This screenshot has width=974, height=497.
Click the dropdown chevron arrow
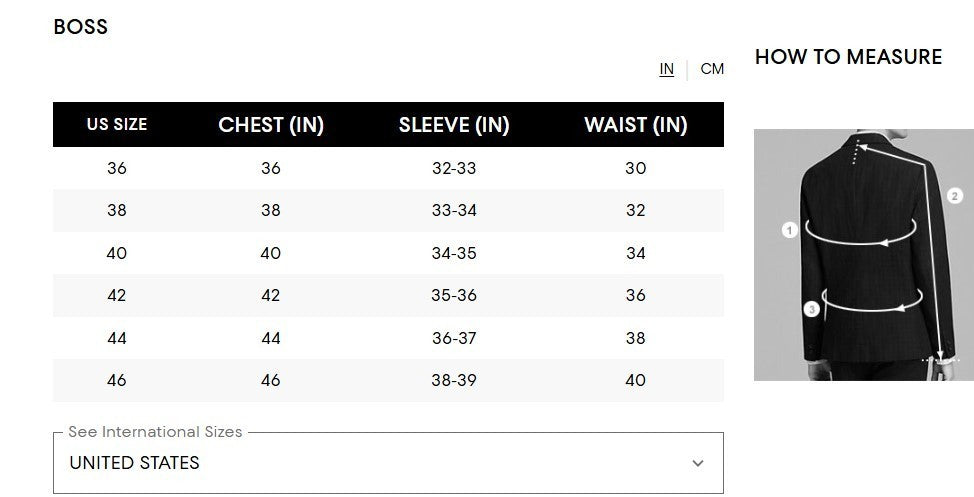tap(698, 463)
